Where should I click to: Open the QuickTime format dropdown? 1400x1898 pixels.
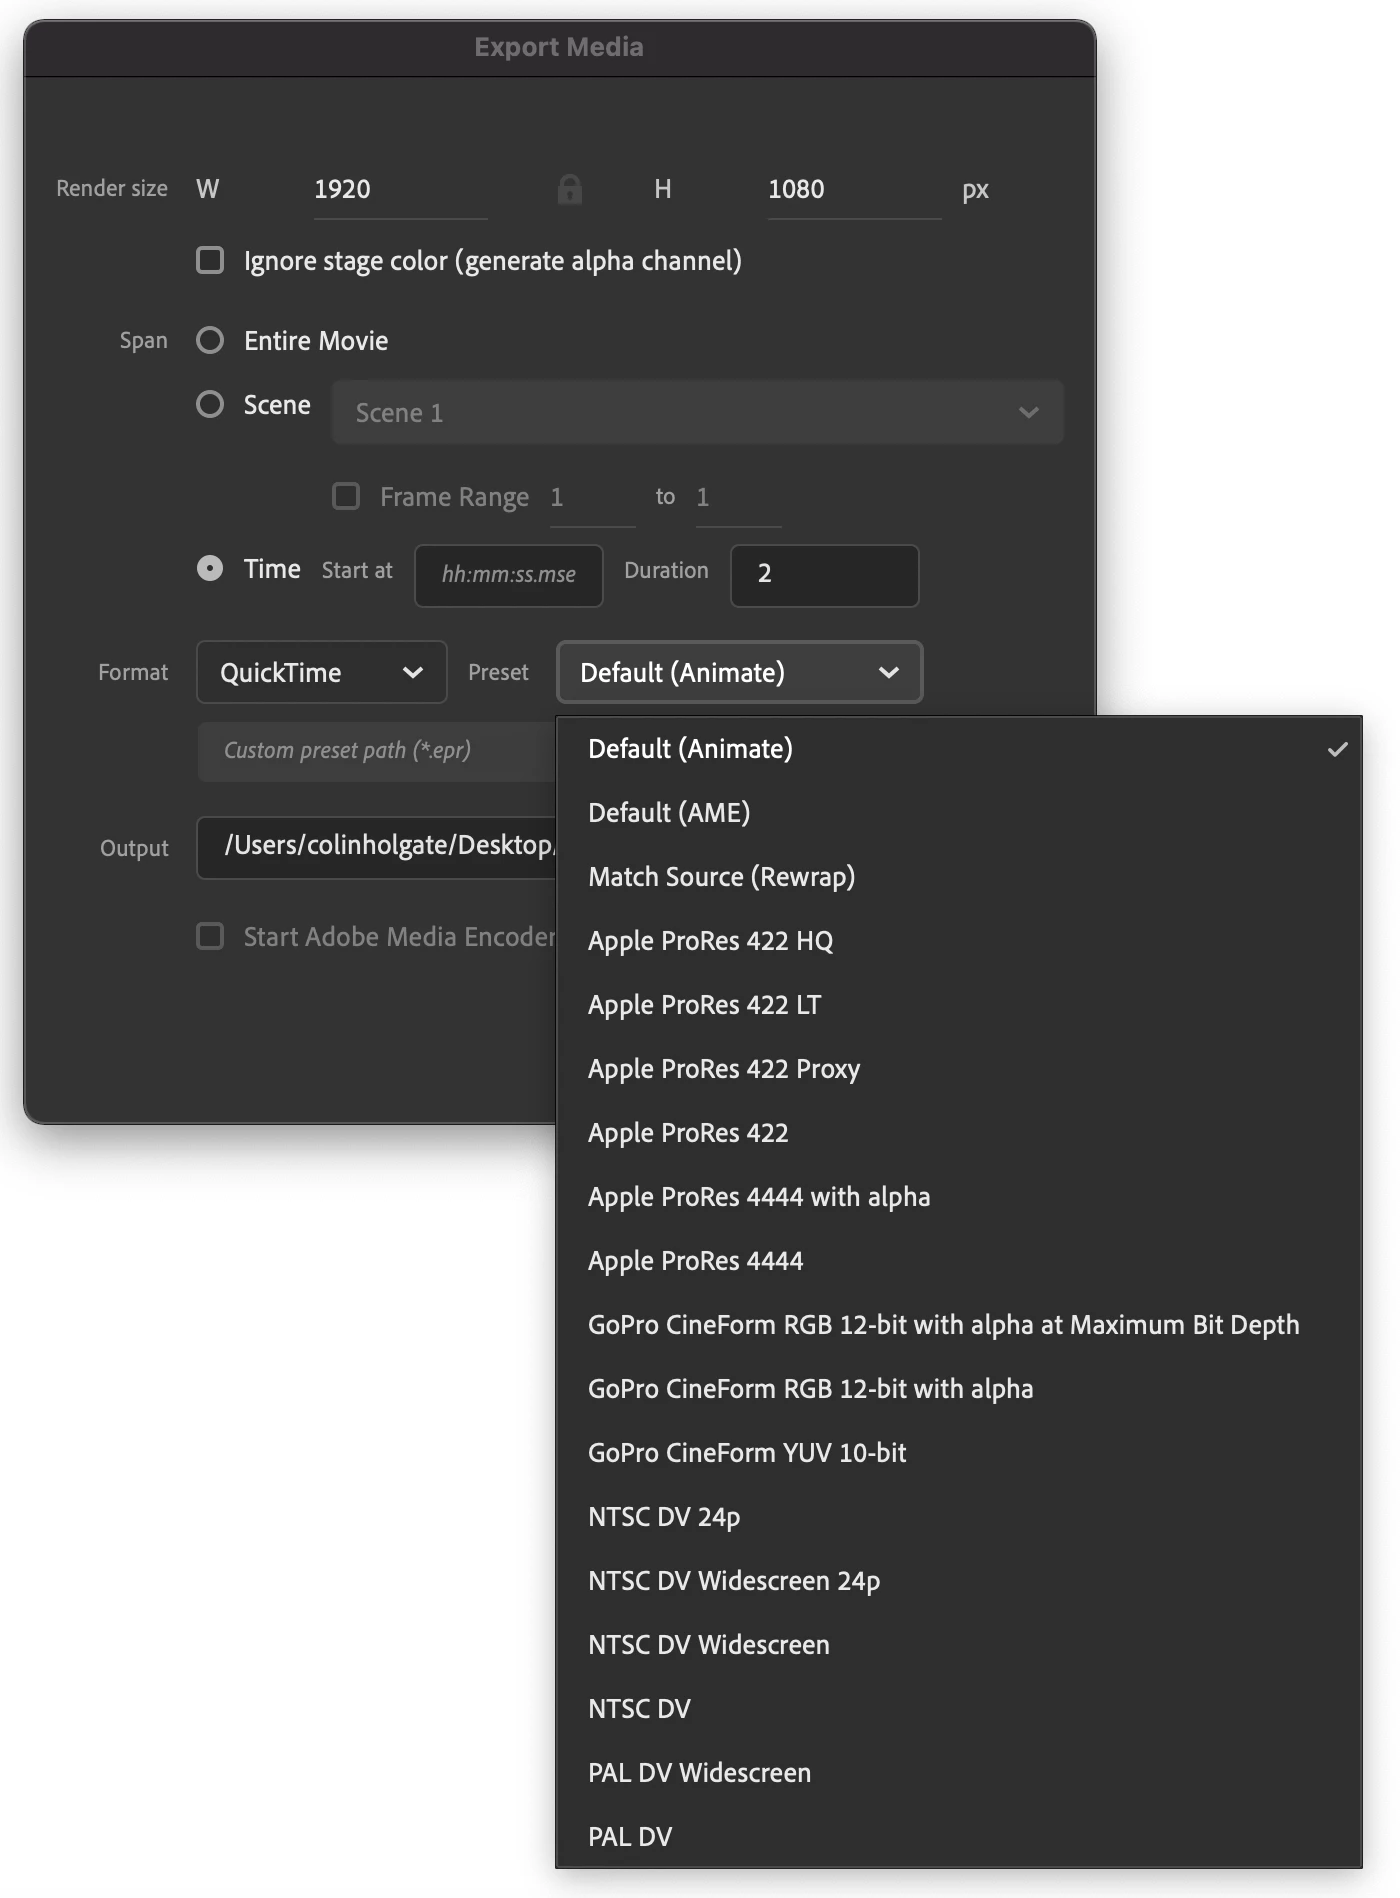tap(321, 672)
